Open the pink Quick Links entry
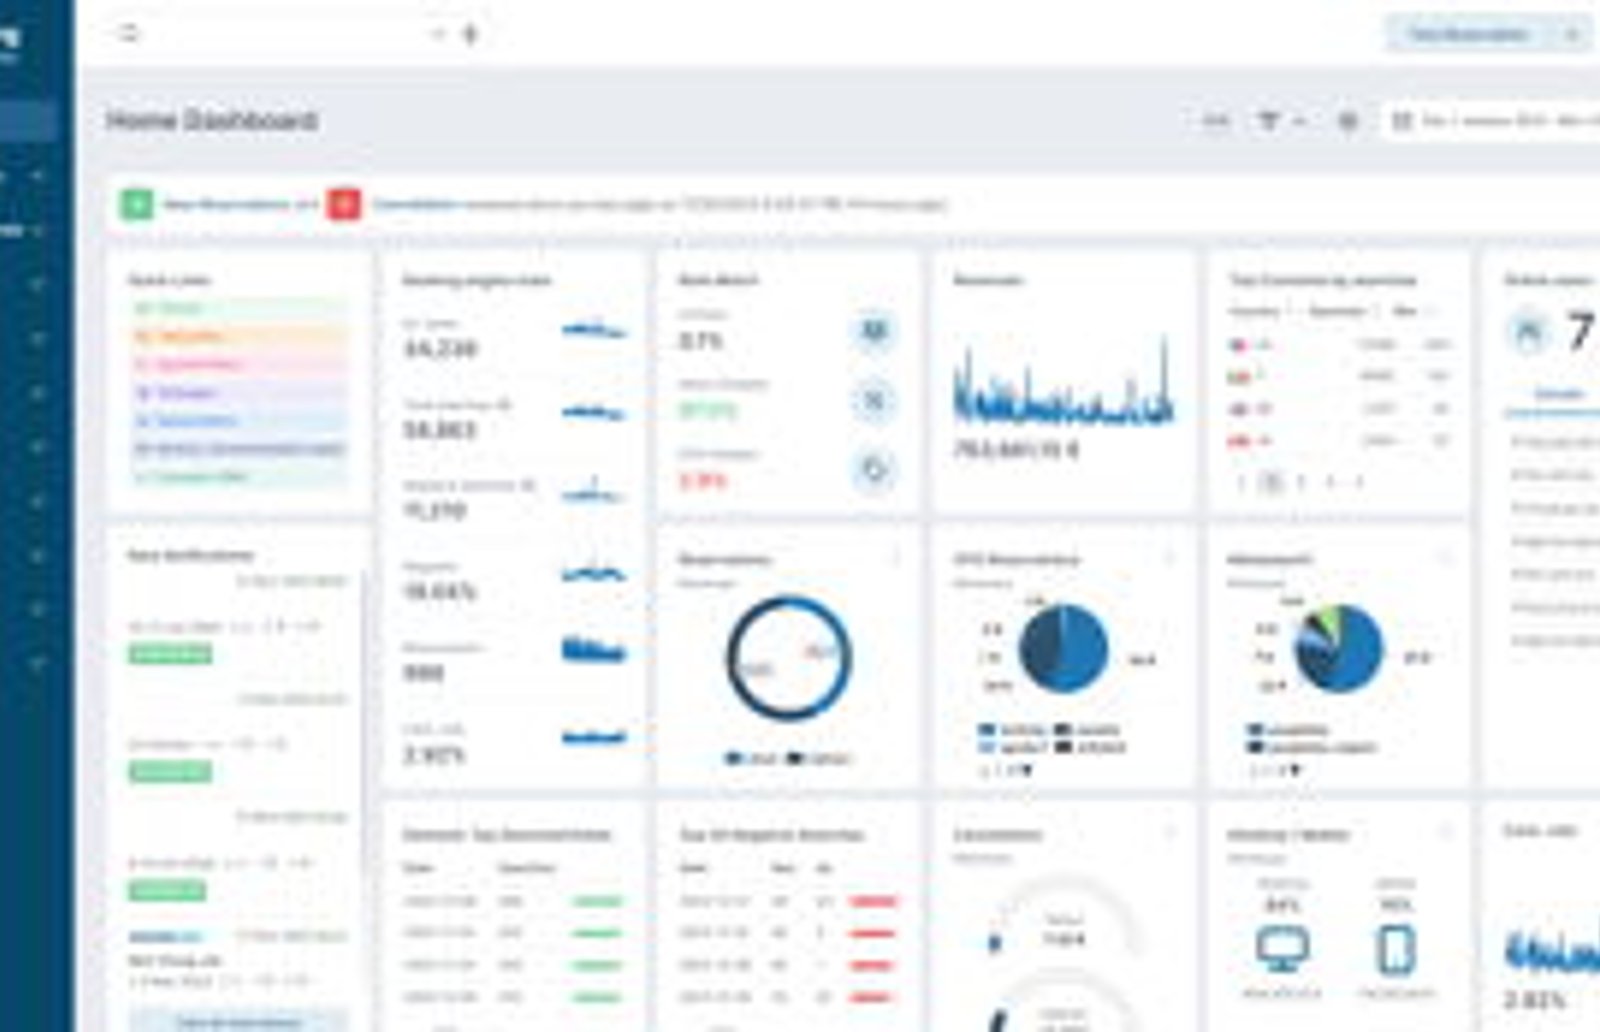 click(240, 364)
